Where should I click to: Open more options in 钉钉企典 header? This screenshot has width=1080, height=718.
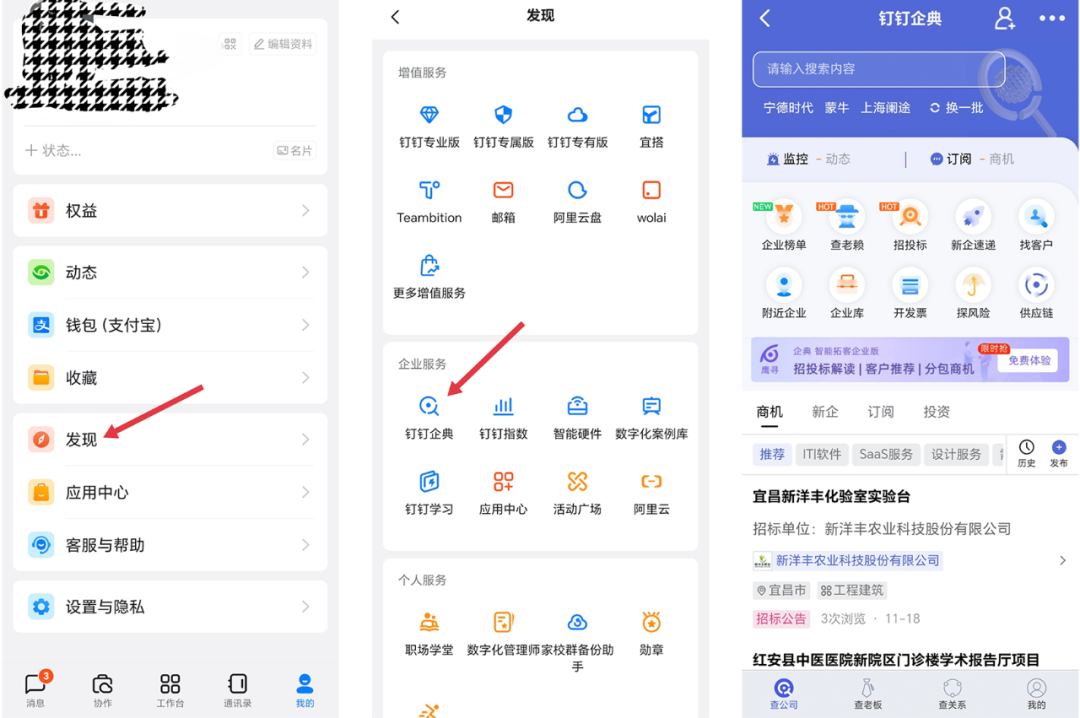[1052, 19]
